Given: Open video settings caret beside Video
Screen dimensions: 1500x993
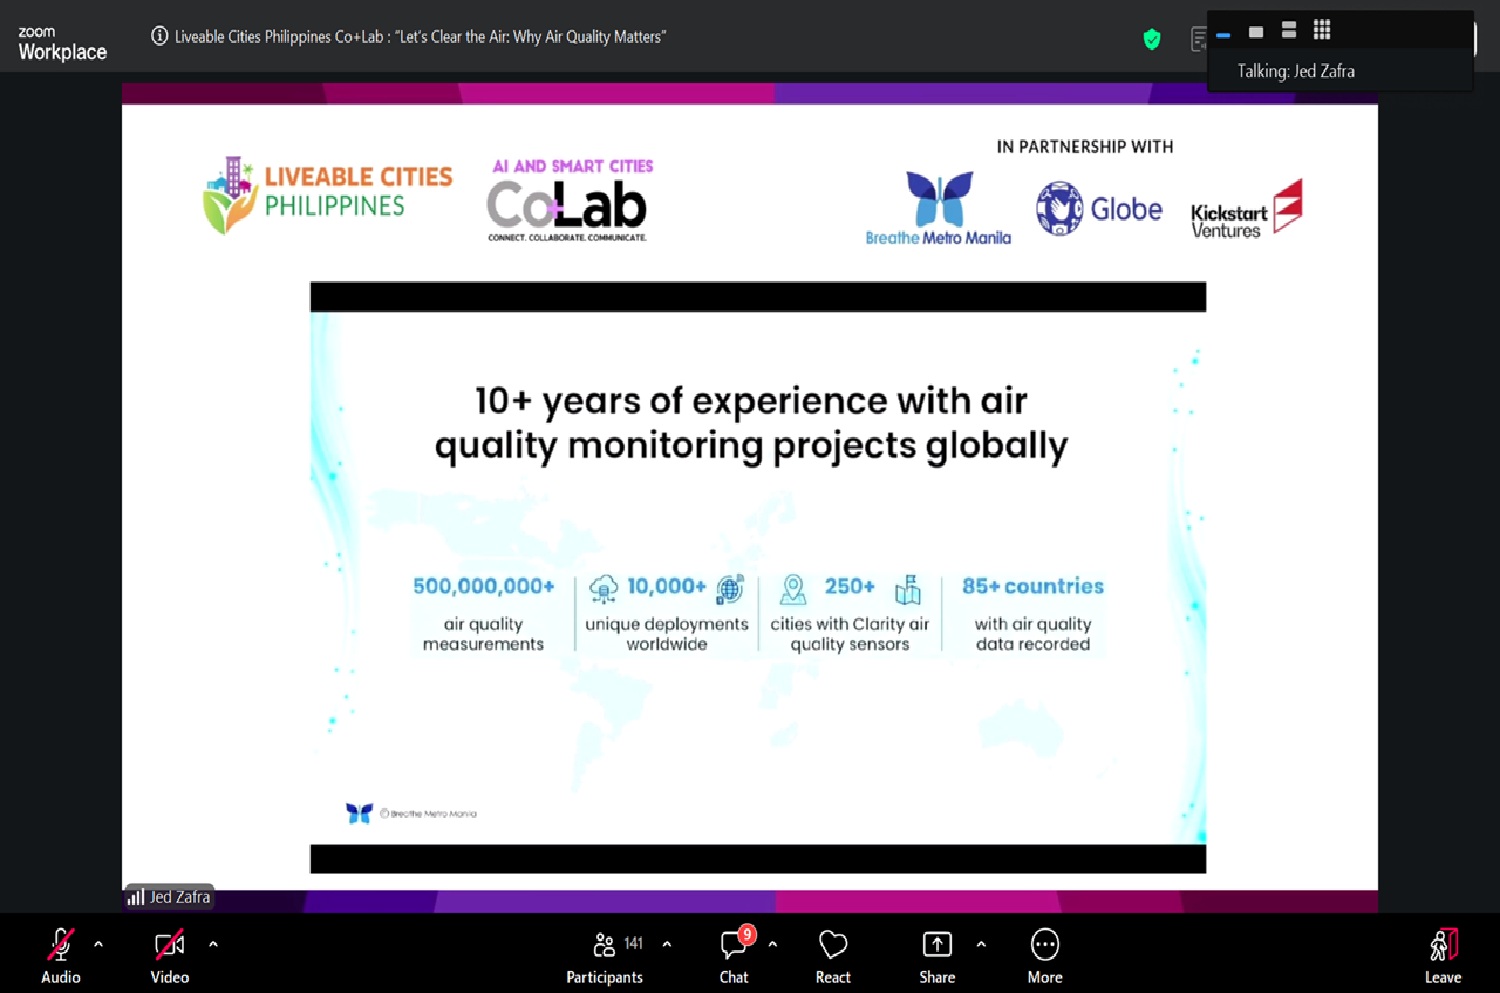Looking at the screenshot, I should [x=213, y=944].
